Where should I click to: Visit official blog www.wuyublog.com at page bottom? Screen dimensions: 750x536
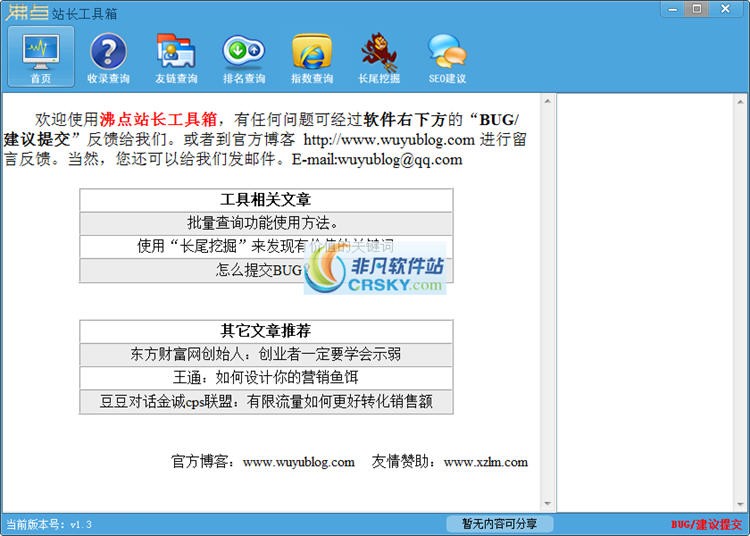tap(298, 462)
